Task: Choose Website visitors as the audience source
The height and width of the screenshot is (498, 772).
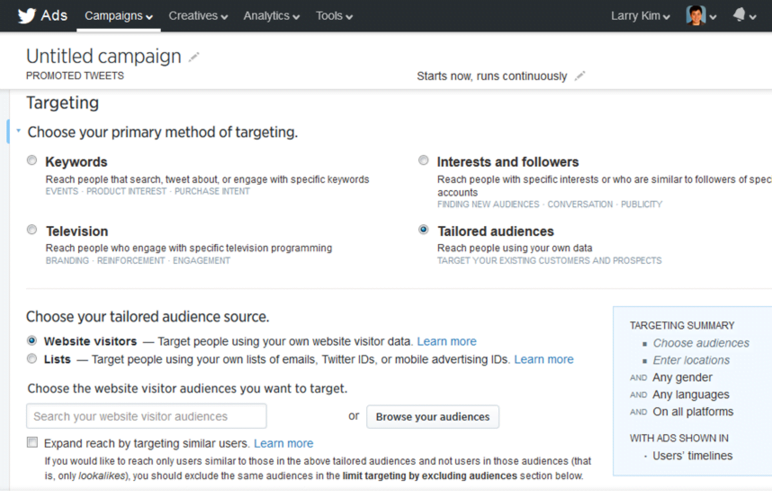Action: 32,340
